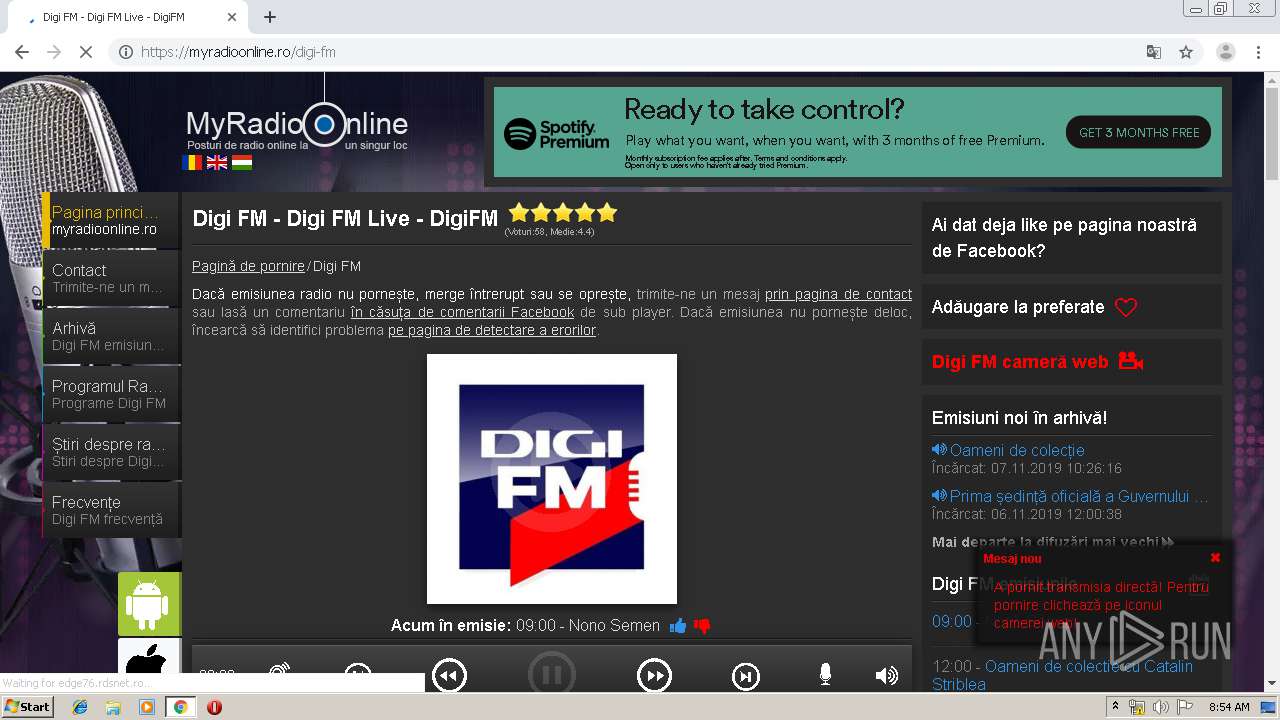Click the MyRadioOnline logo

[x=297, y=127]
